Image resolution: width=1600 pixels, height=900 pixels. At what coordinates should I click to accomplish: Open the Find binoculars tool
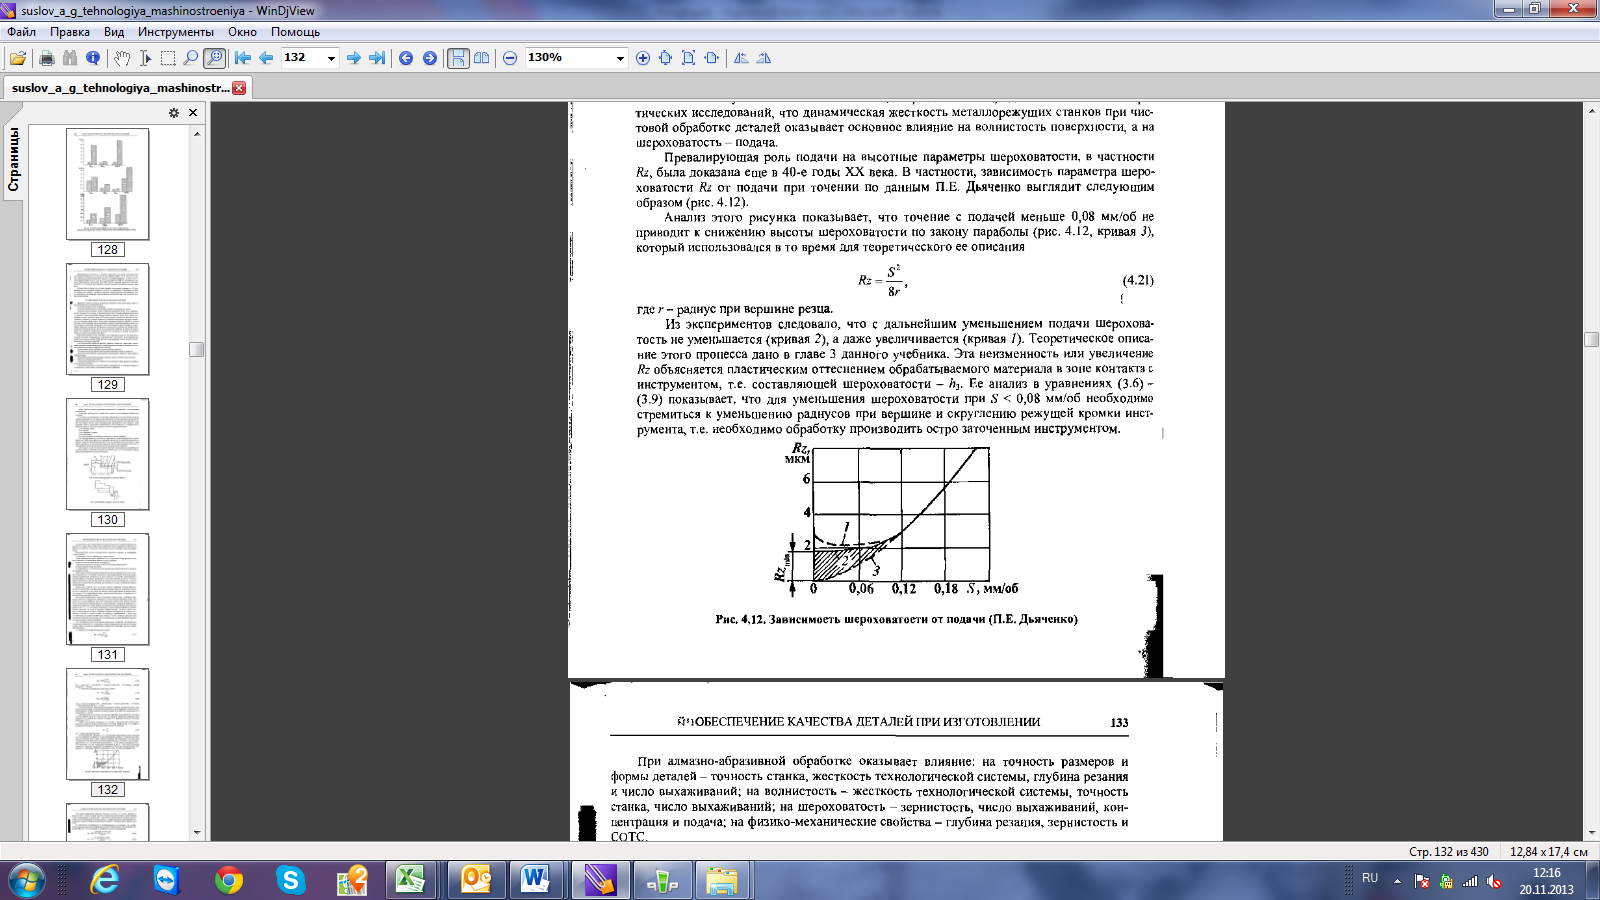click(x=70, y=58)
